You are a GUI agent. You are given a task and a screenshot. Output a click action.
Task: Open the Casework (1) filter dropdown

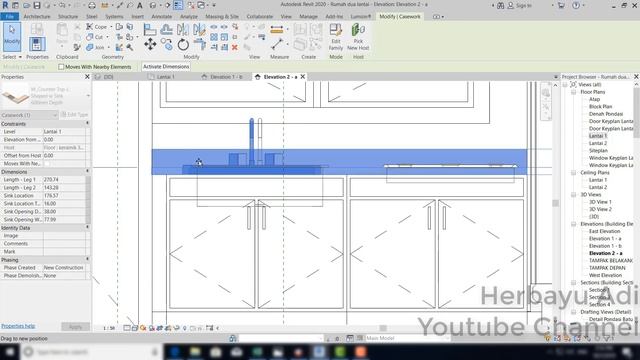click(x=29, y=115)
